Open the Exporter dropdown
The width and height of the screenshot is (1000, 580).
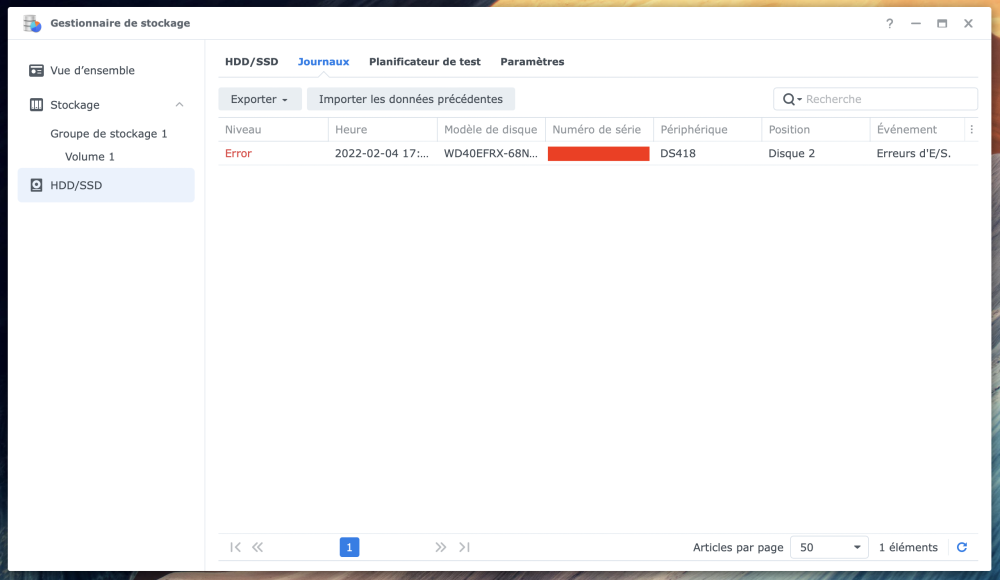(260, 99)
